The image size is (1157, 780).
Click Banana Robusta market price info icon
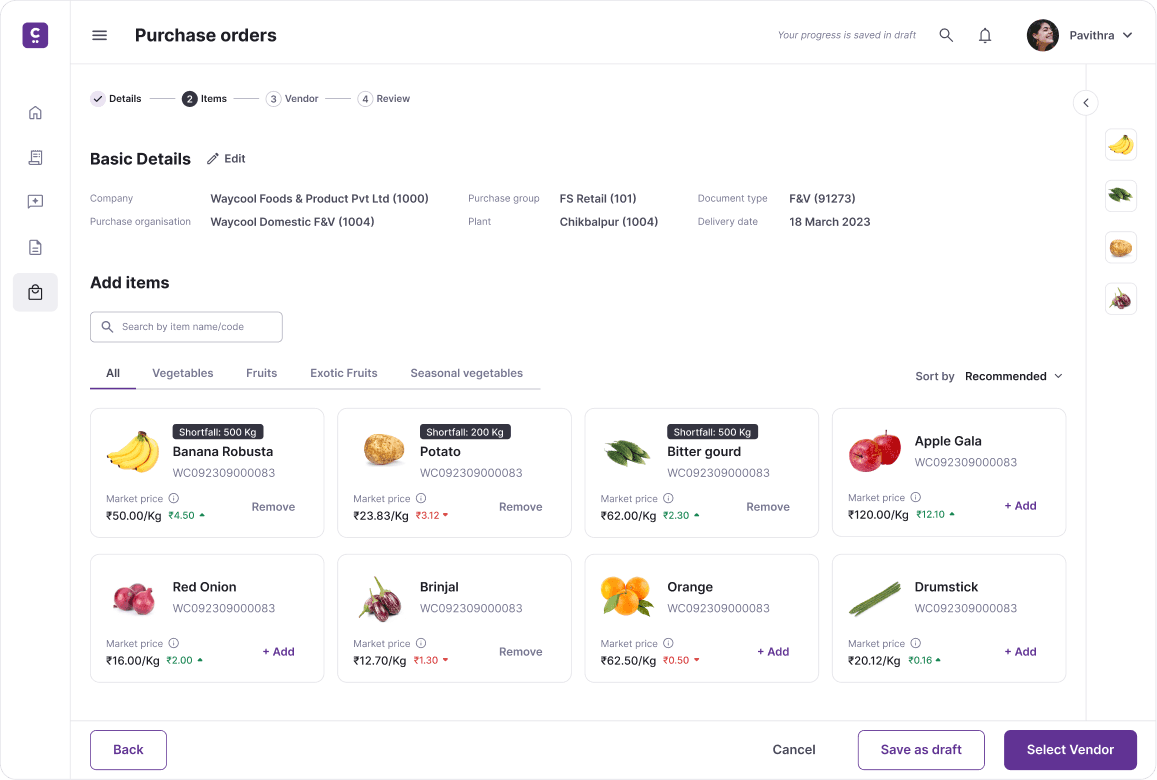pos(173,498)
